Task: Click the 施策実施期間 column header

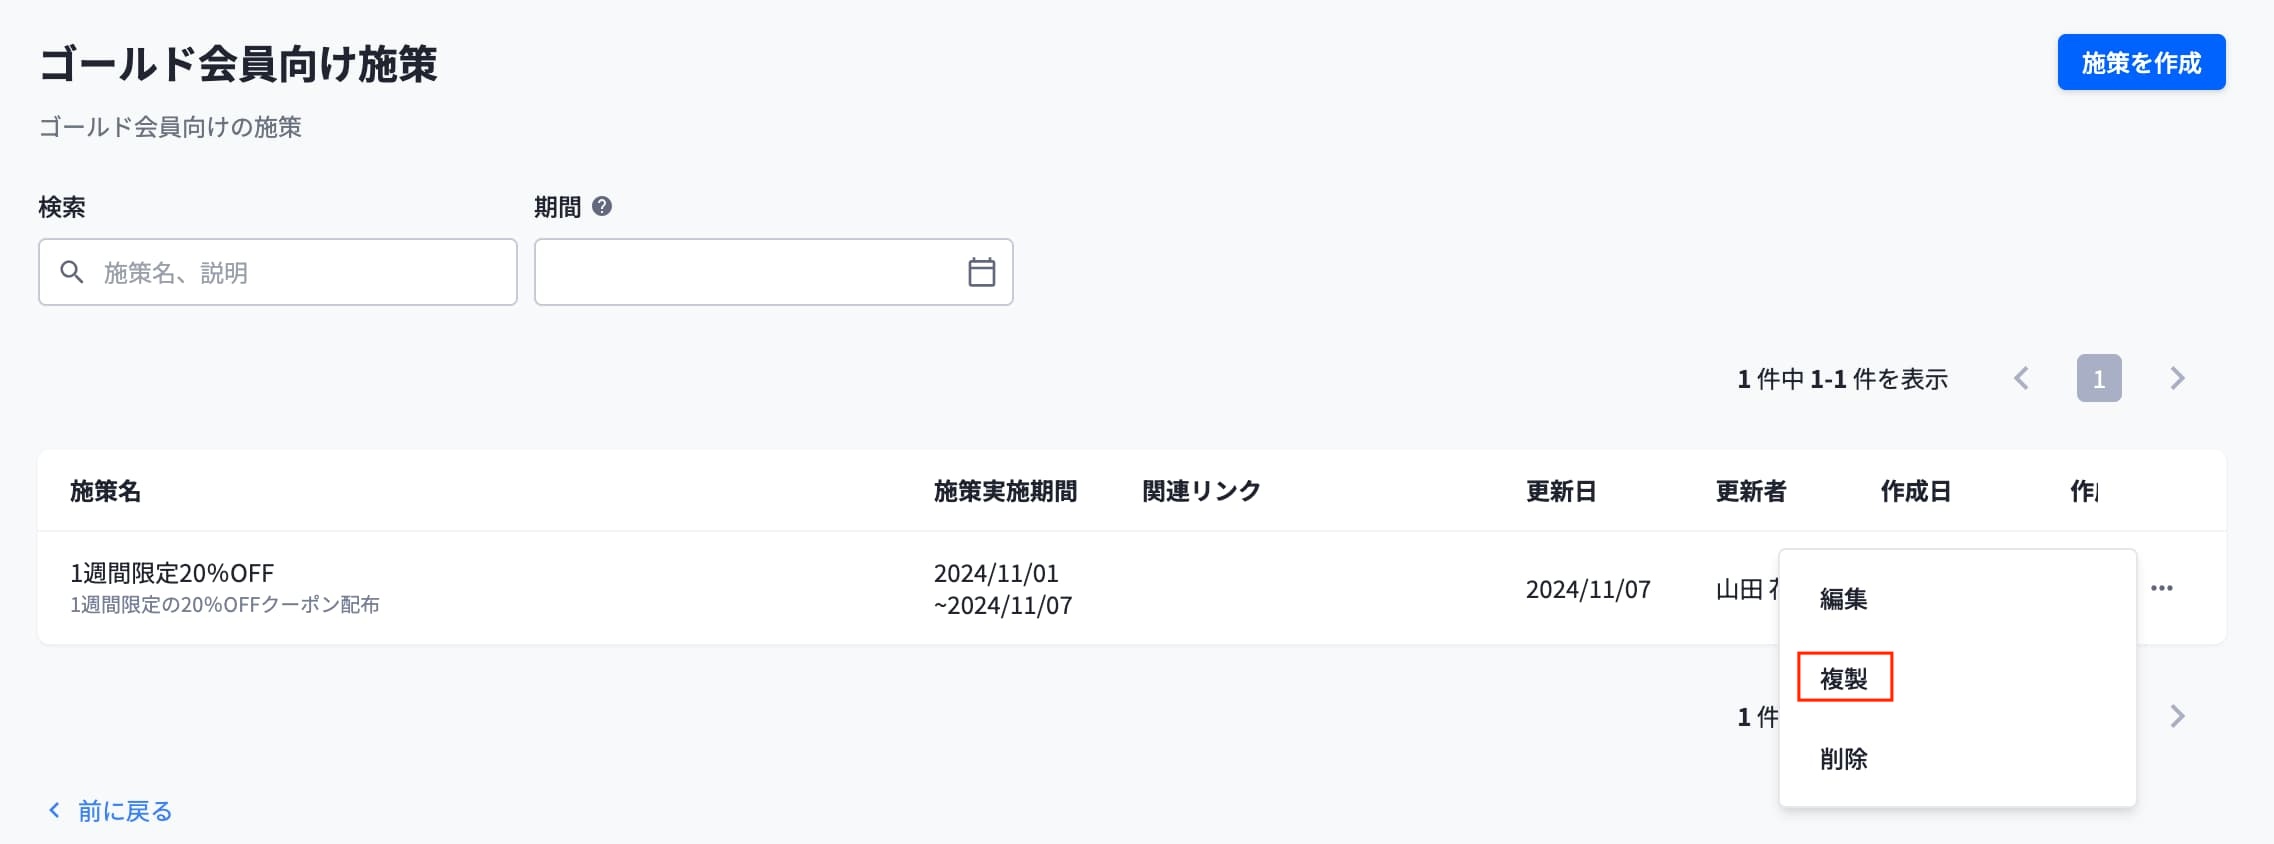Action: pyautogui.click(x=1005, y=491)
